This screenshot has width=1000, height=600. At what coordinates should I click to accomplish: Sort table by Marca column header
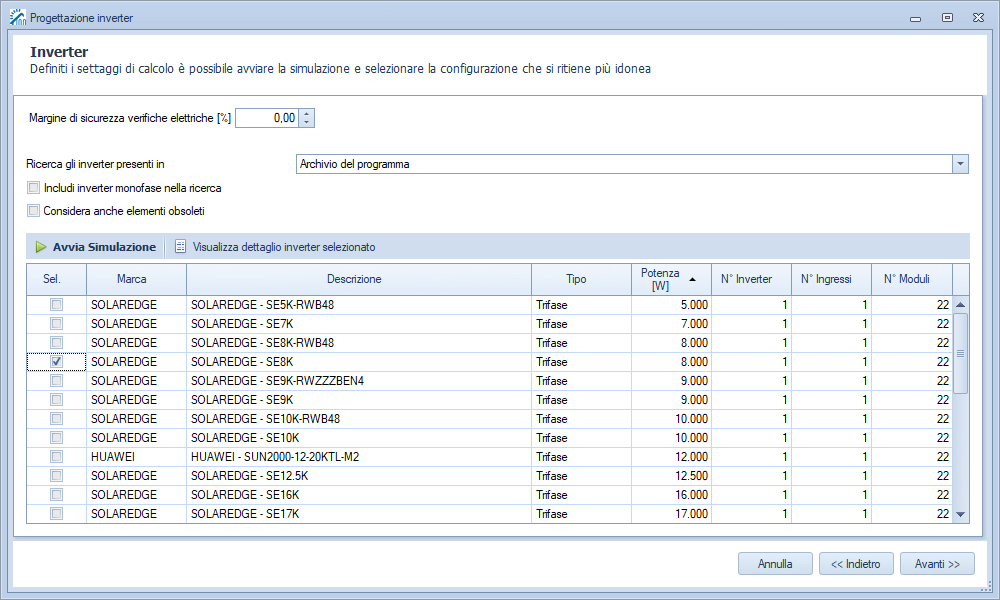pyautogui.click(x=136, y=279)
